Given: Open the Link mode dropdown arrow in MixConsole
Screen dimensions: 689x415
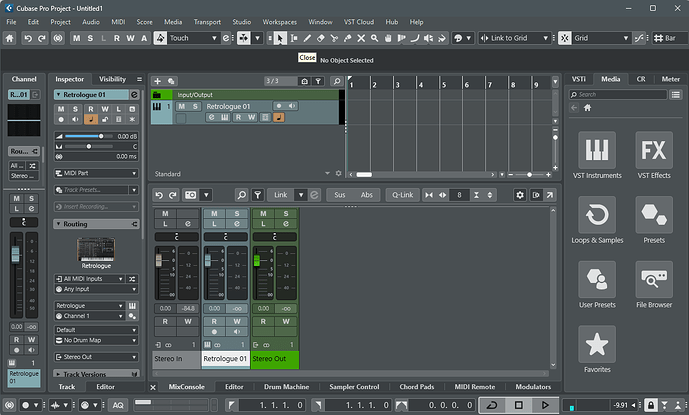Looking at the screenshot, I should pos(301,195).
